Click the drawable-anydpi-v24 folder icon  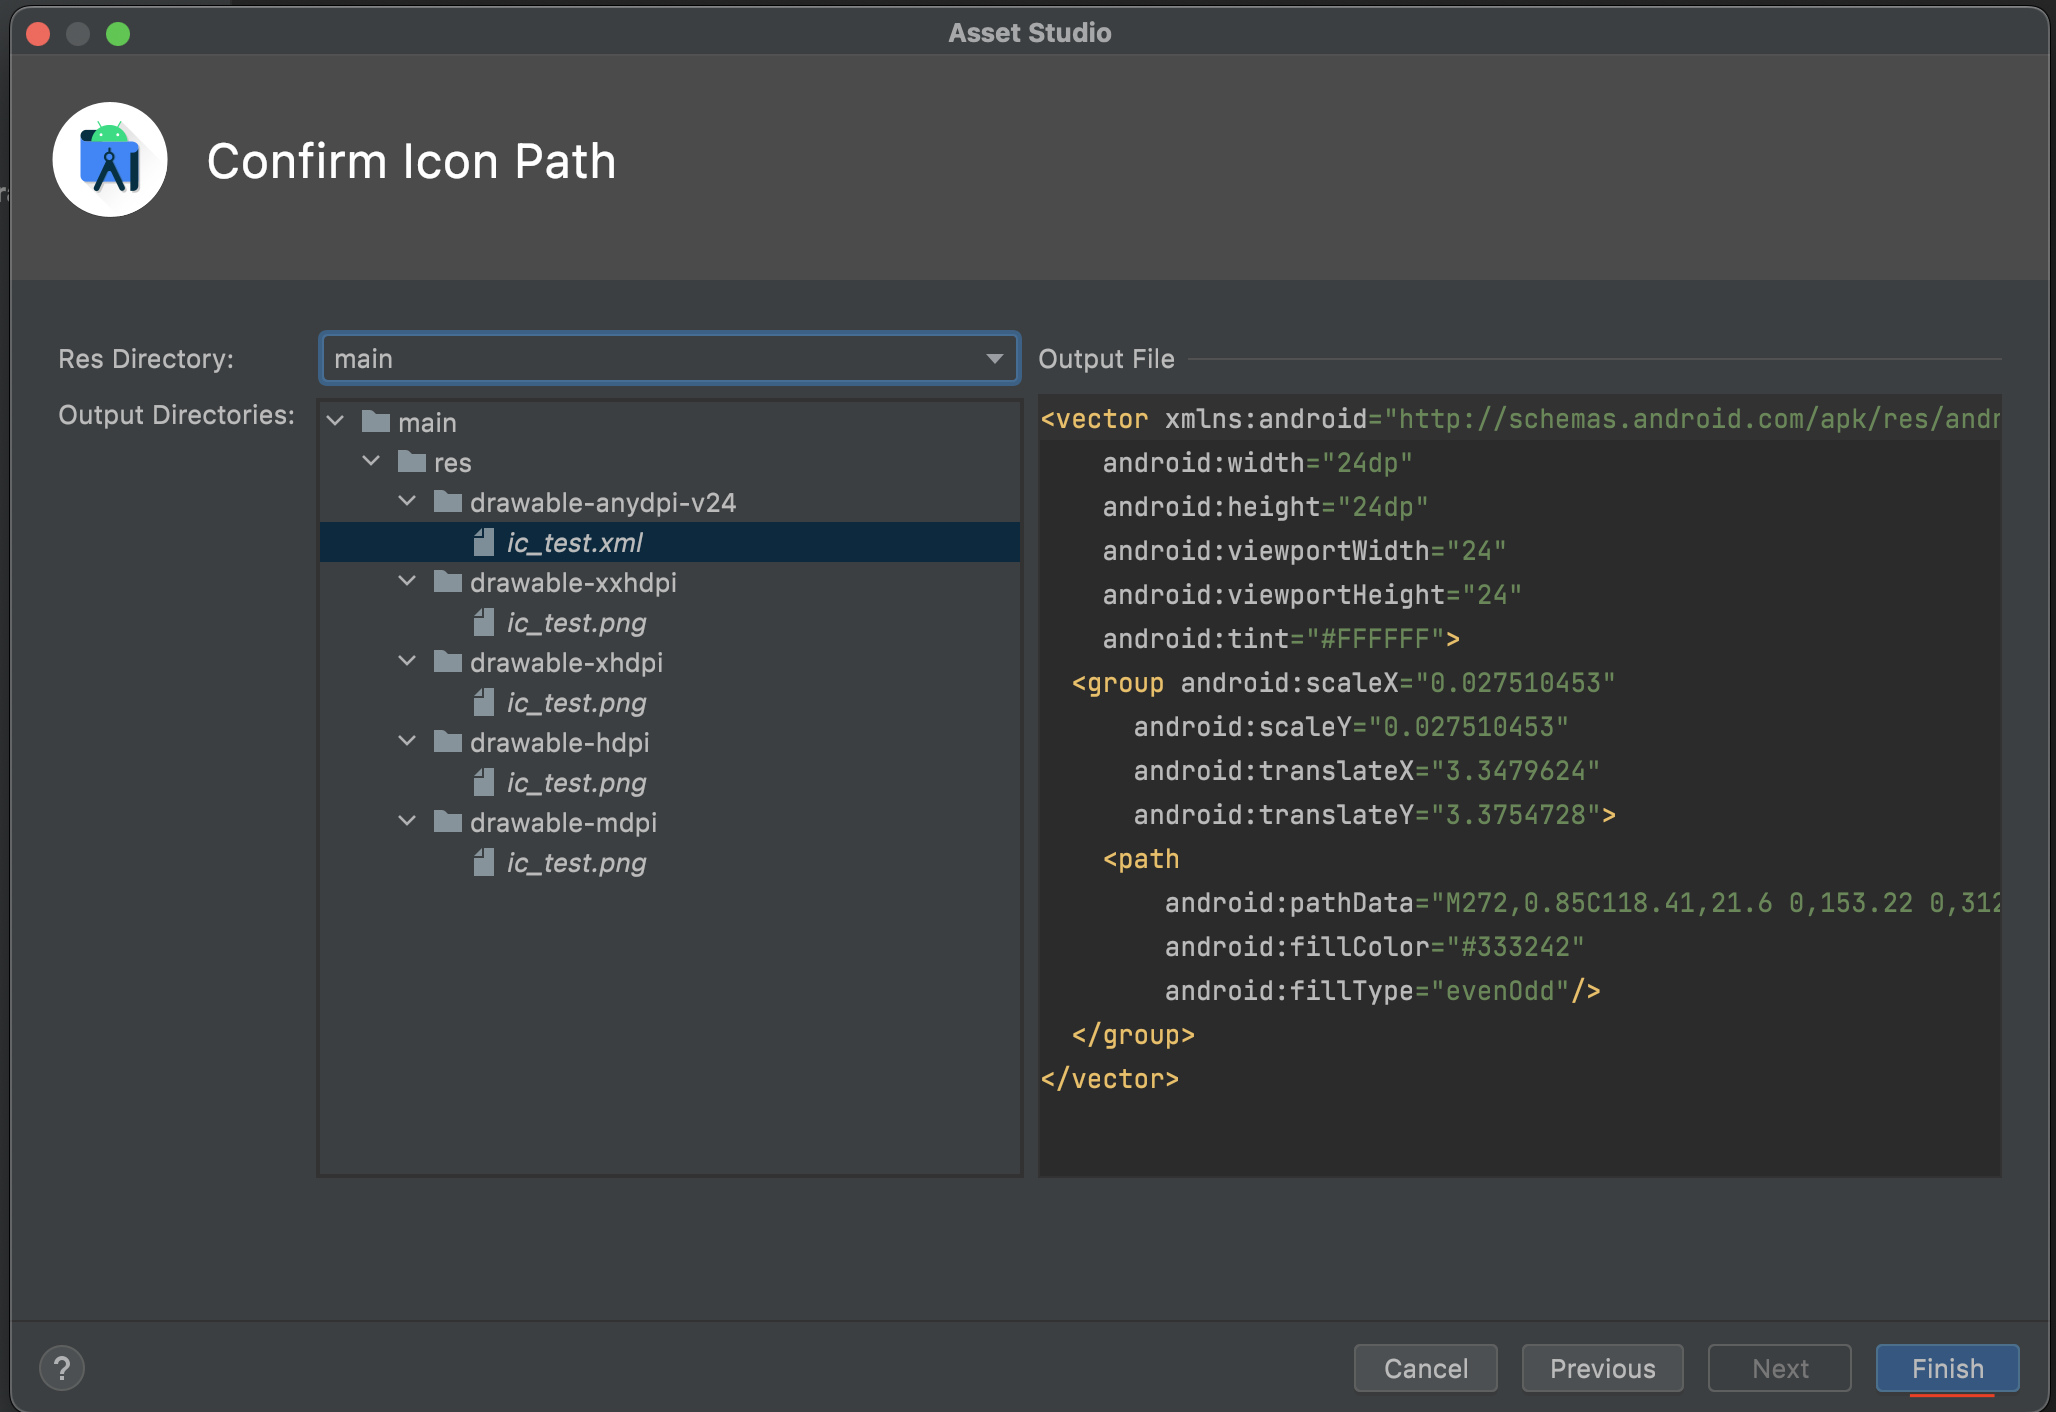[448, 502]
